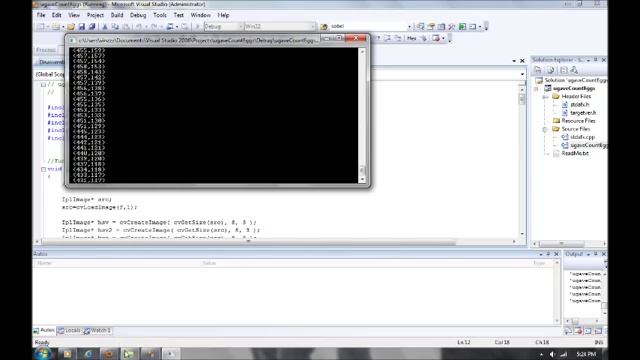
Task: Select the Solution node in Solution Explorer
Action: 571,80
